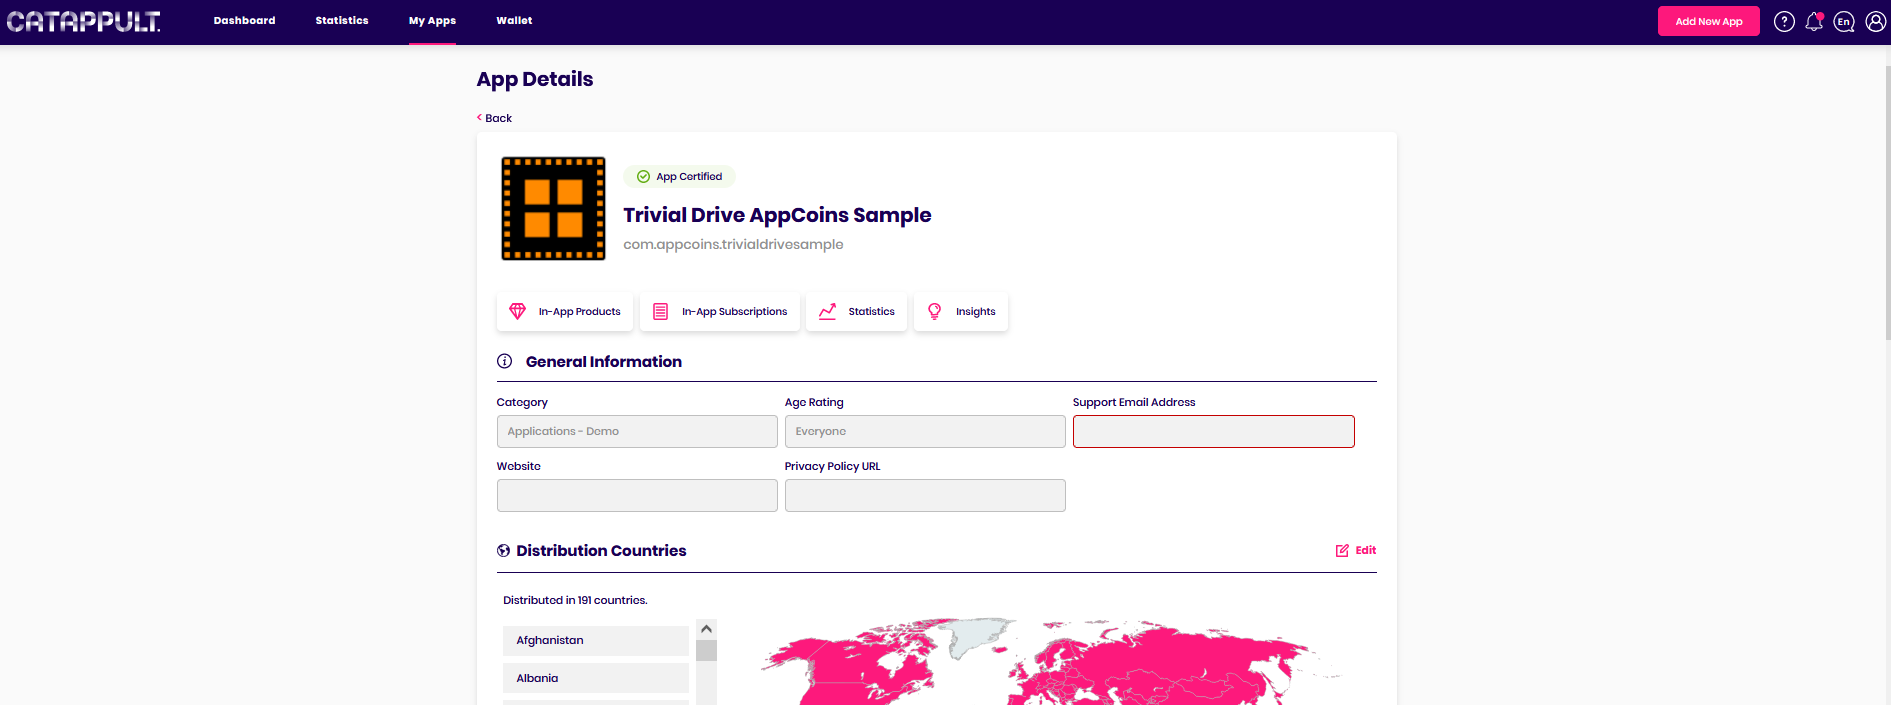1891x705 pixels.
Task: Click 'Distributed in 191 countries.' text
Action: pyautogui.click(x=575, y=600)
